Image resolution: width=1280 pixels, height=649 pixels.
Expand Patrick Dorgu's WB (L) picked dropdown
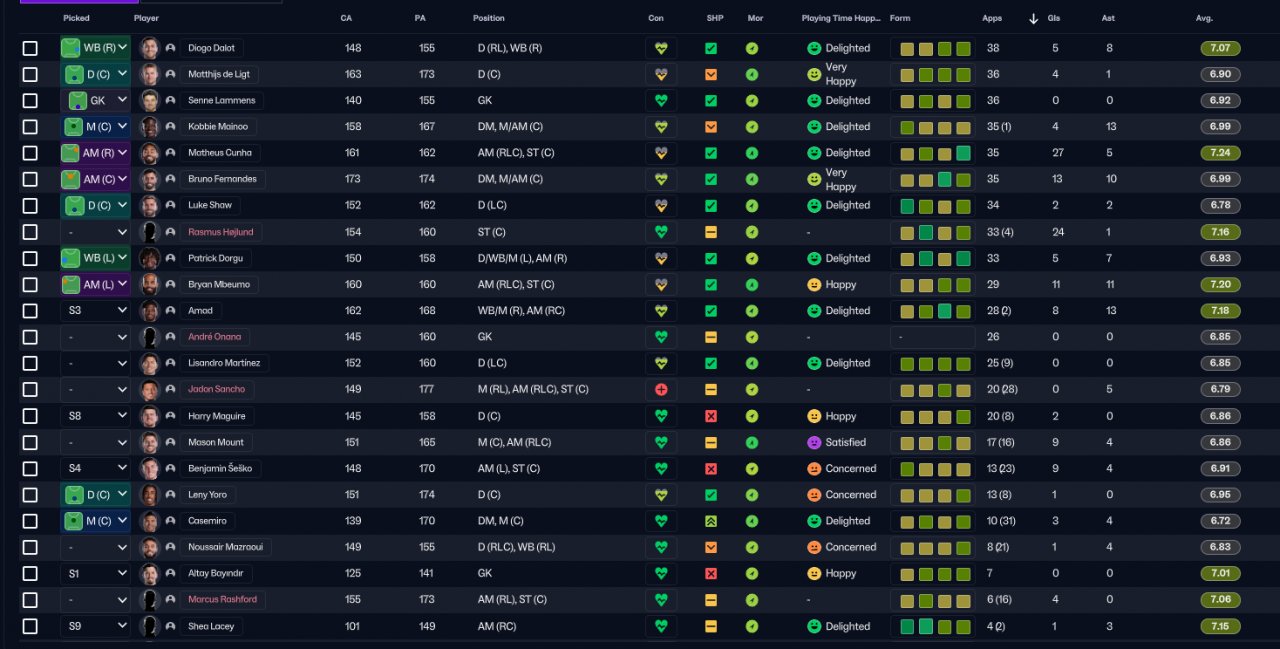click(95, 258)
